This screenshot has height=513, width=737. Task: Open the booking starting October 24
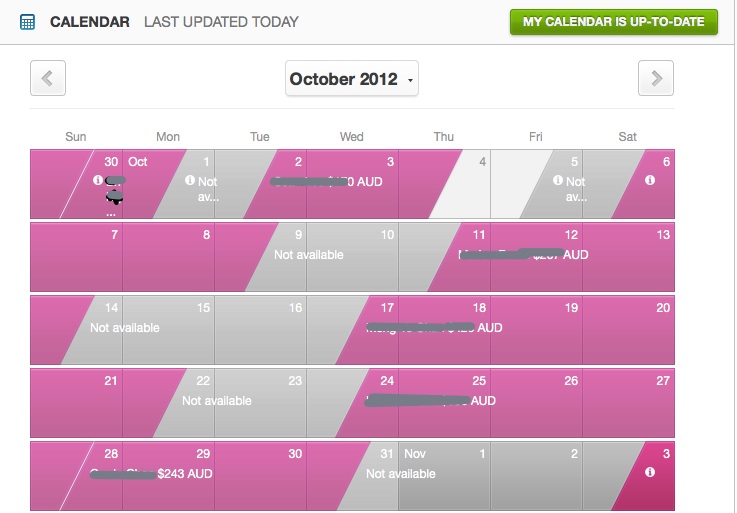430,401
